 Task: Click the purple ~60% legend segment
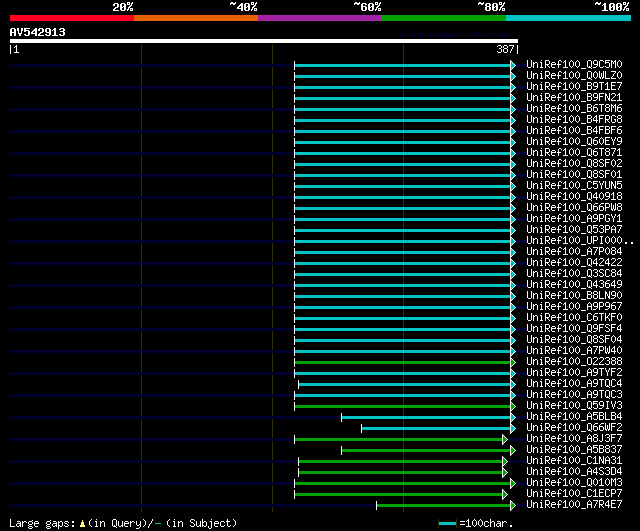coord(320,18)
